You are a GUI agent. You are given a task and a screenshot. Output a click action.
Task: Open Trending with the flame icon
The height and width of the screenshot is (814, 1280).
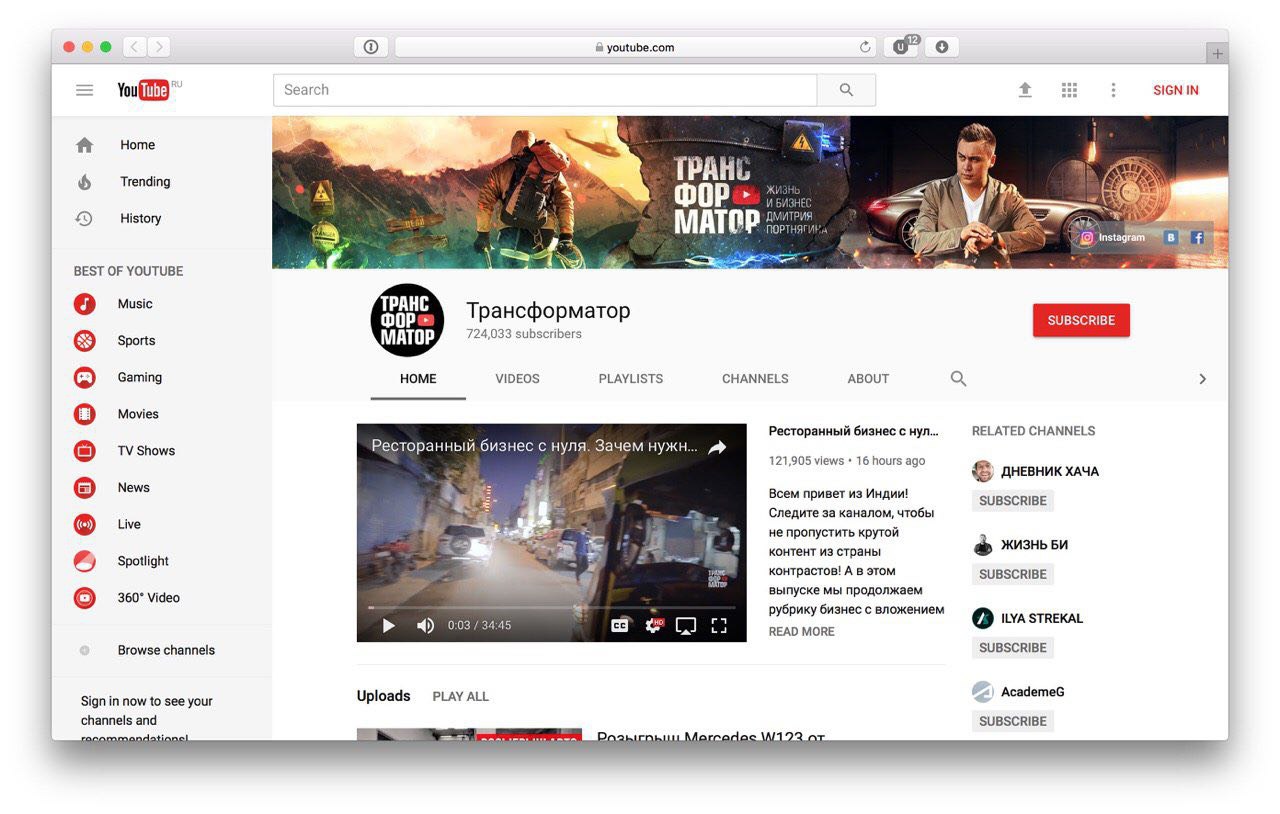(85, 182)
